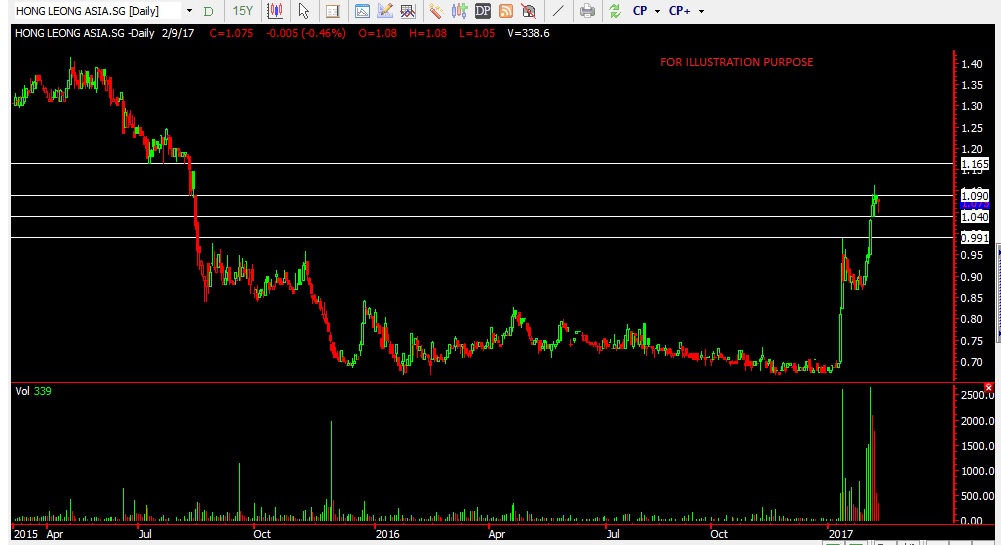
Task: Open the chart drawing edit icon
Action: [385, 11]
